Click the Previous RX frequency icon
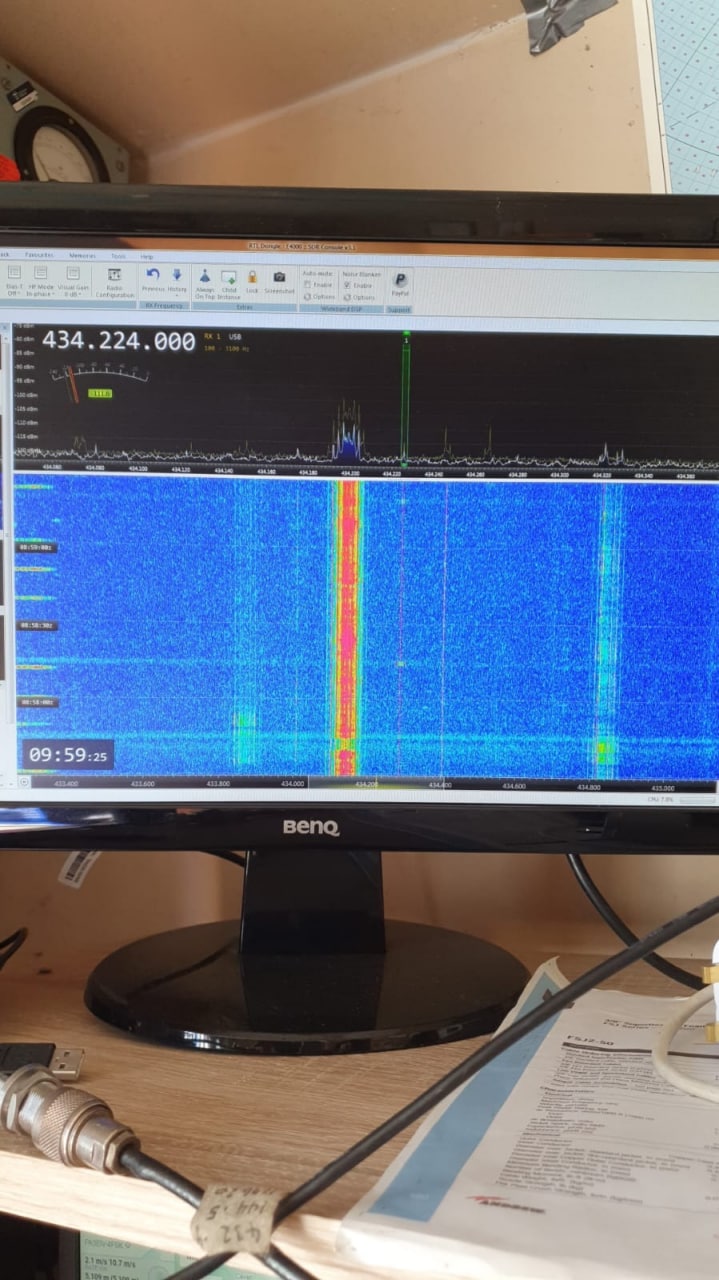 (153, 275)
